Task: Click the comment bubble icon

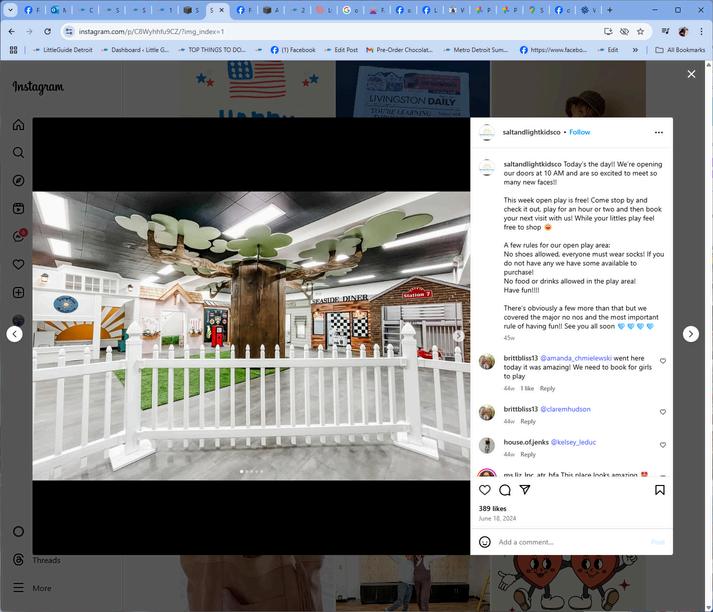Action: point(505,490)
